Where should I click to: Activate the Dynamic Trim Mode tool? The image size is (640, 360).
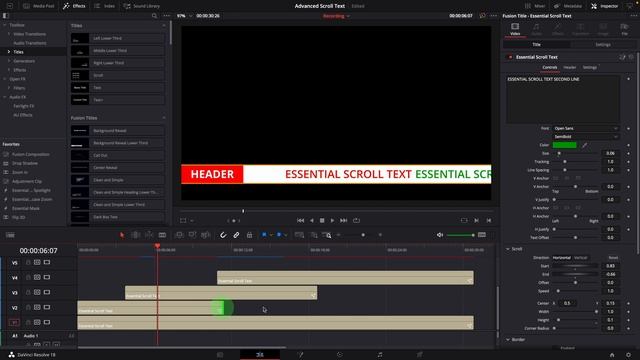[x=149, y=235]
